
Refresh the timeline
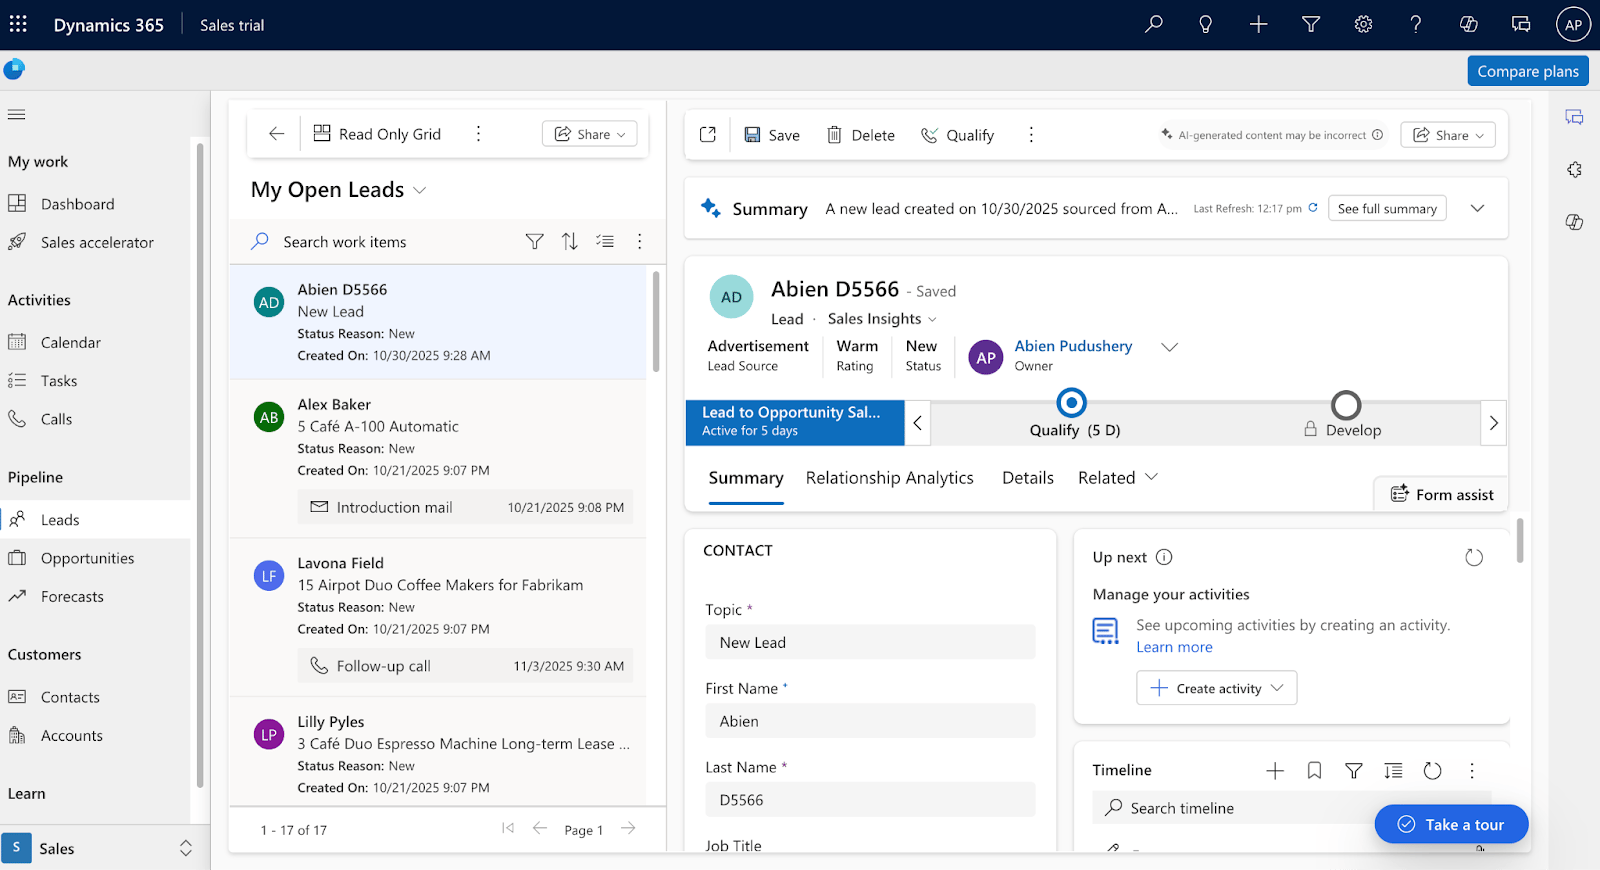(1432, 770)
